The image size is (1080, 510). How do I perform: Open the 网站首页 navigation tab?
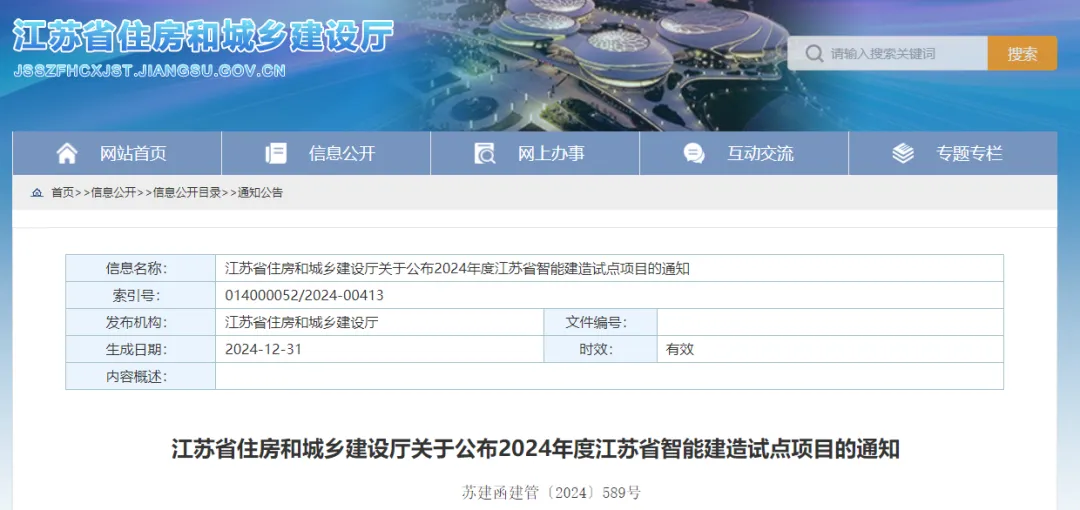117,153
